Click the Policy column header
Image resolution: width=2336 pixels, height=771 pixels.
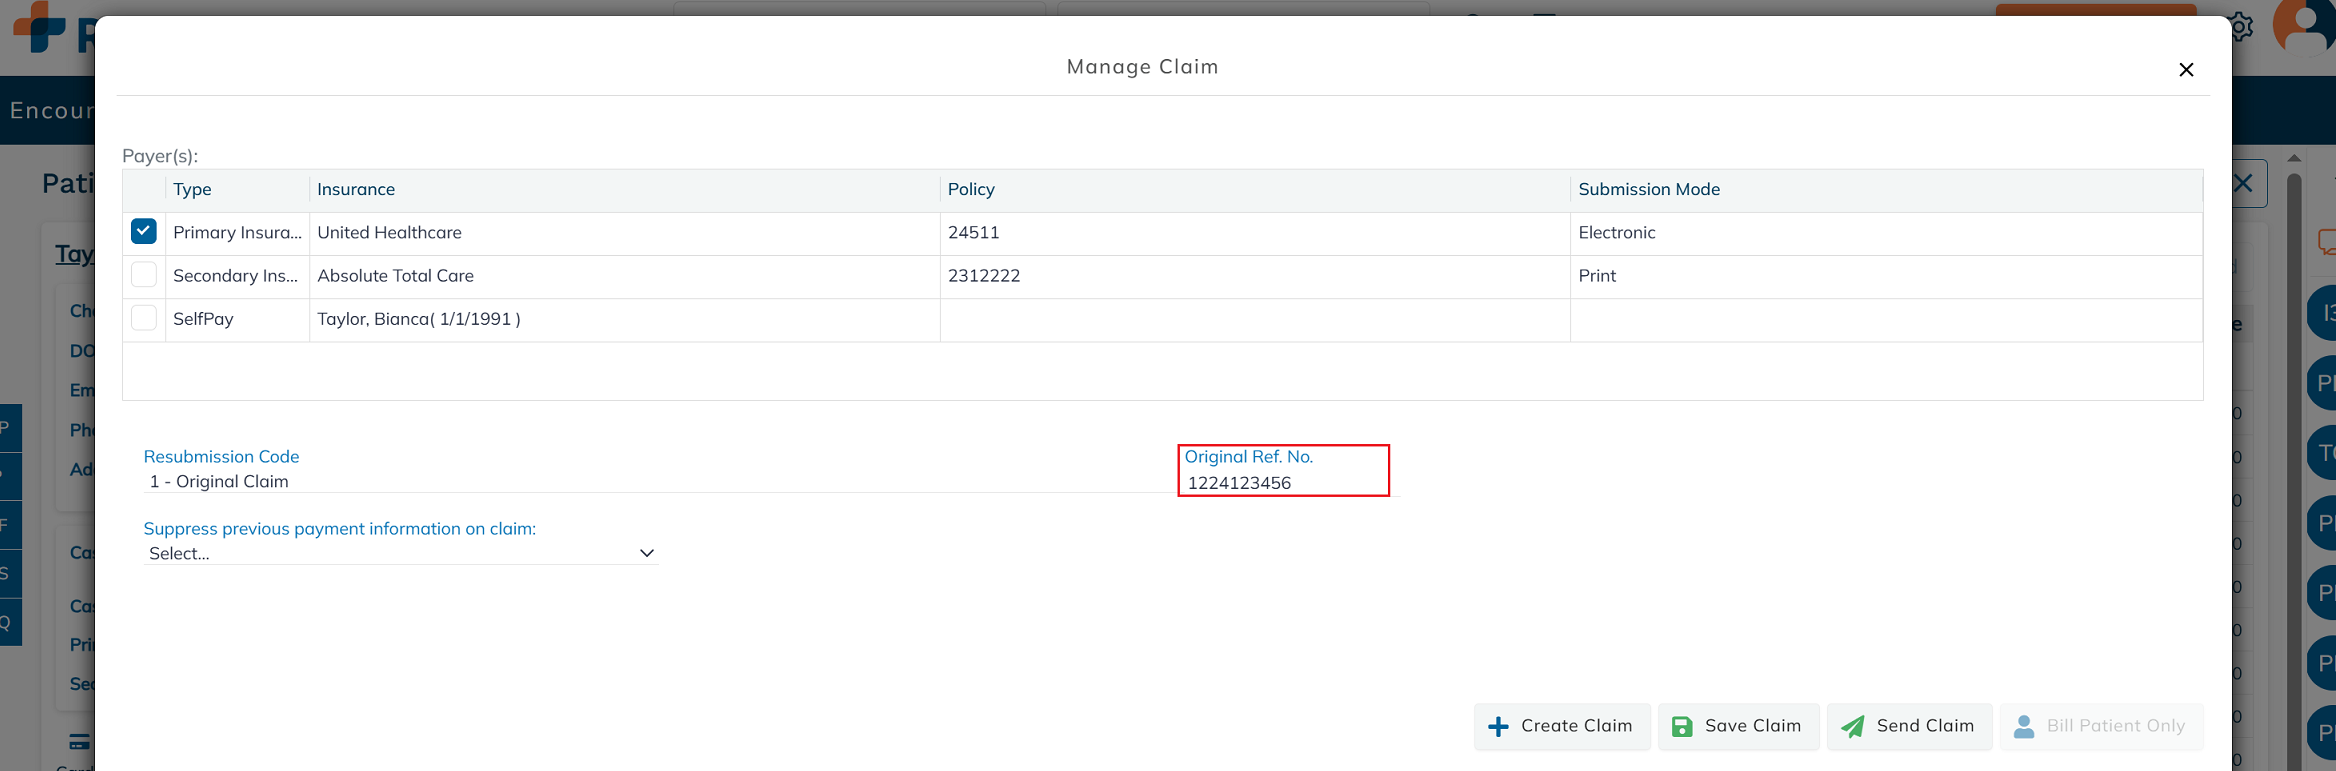click(x=971, y=189)
